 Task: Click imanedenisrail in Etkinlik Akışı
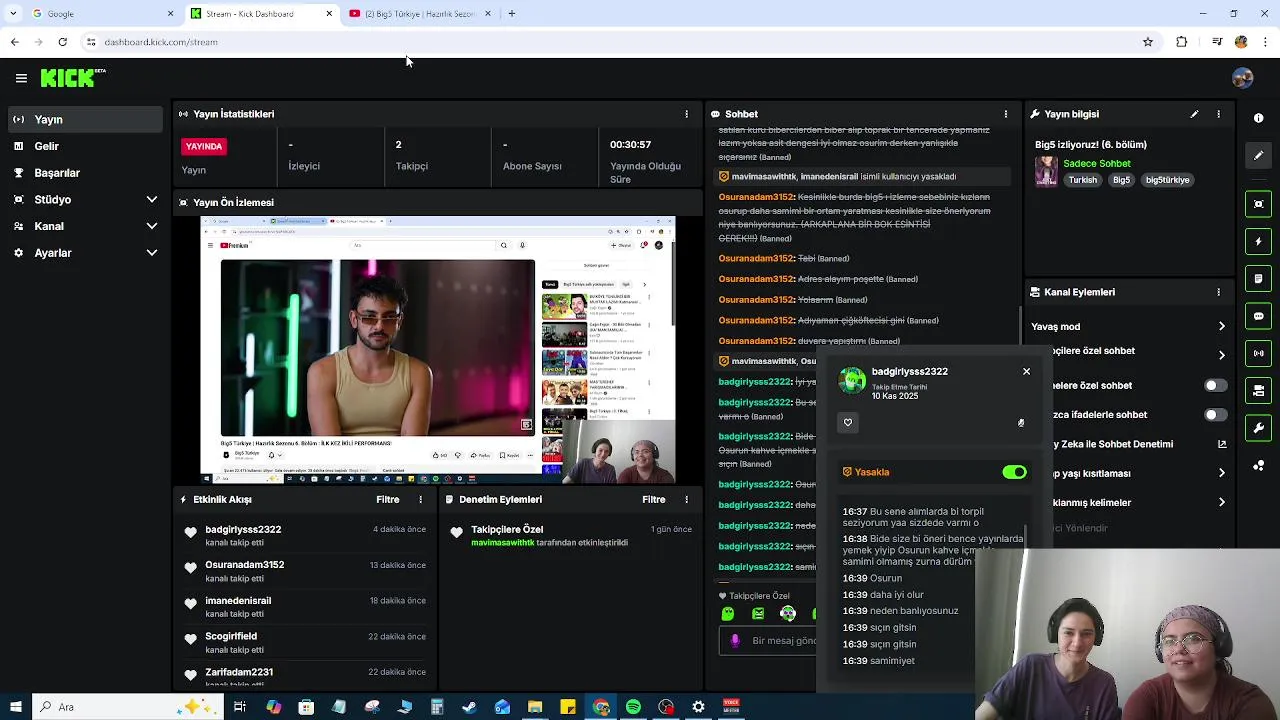(238, 601)
